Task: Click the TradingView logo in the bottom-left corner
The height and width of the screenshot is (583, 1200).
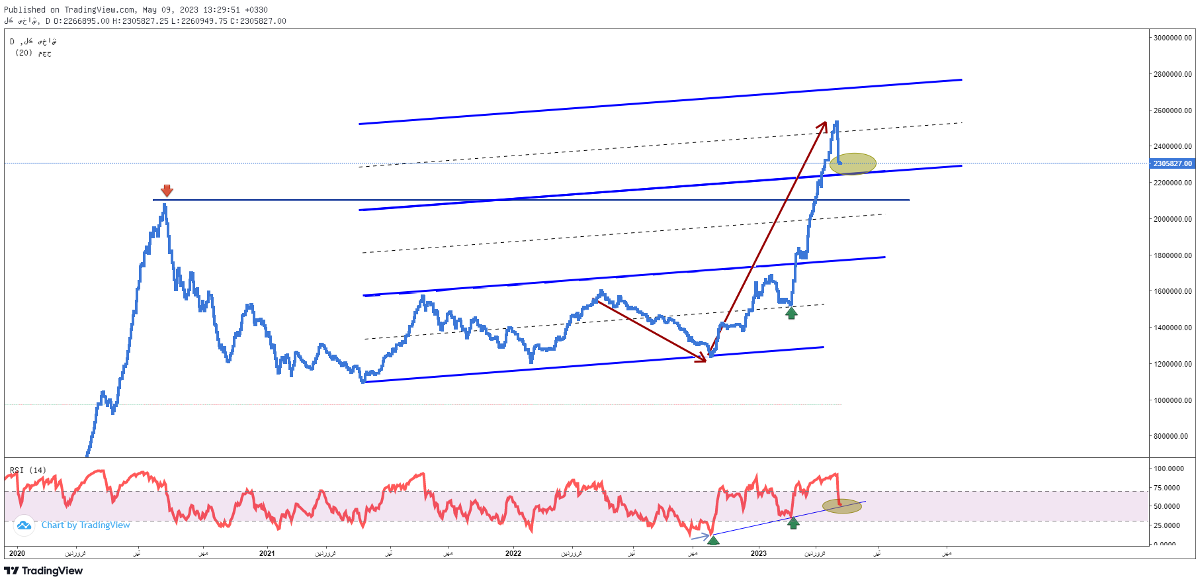Action: coord(44,571)
